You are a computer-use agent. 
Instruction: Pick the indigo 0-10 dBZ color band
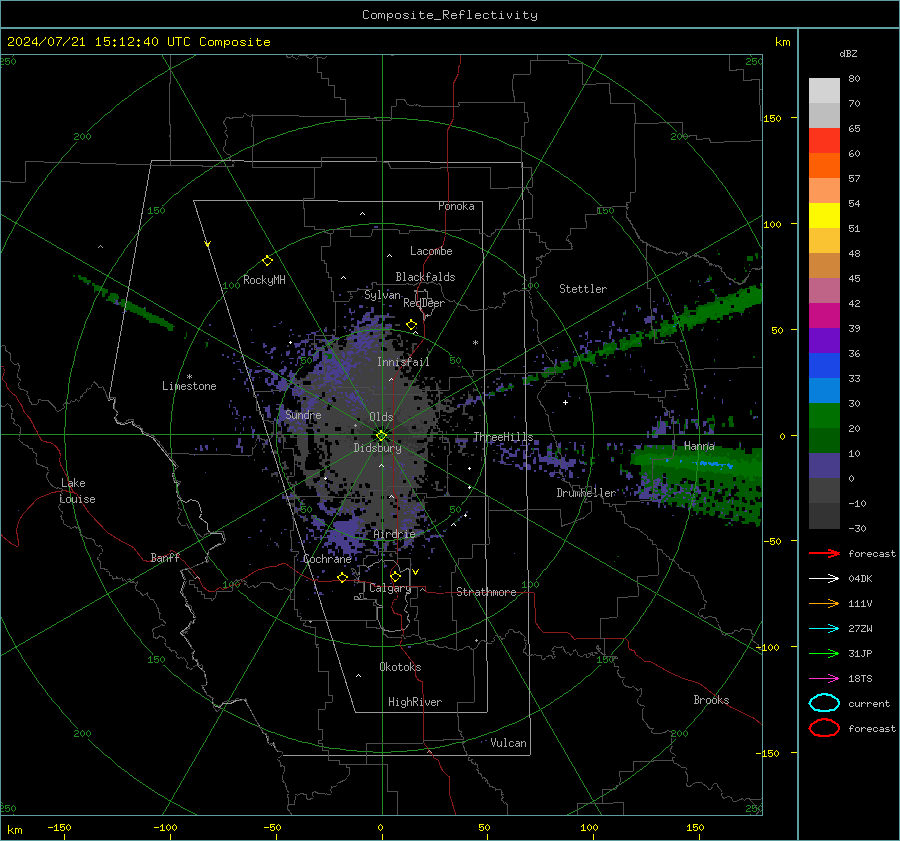(824, 466)
